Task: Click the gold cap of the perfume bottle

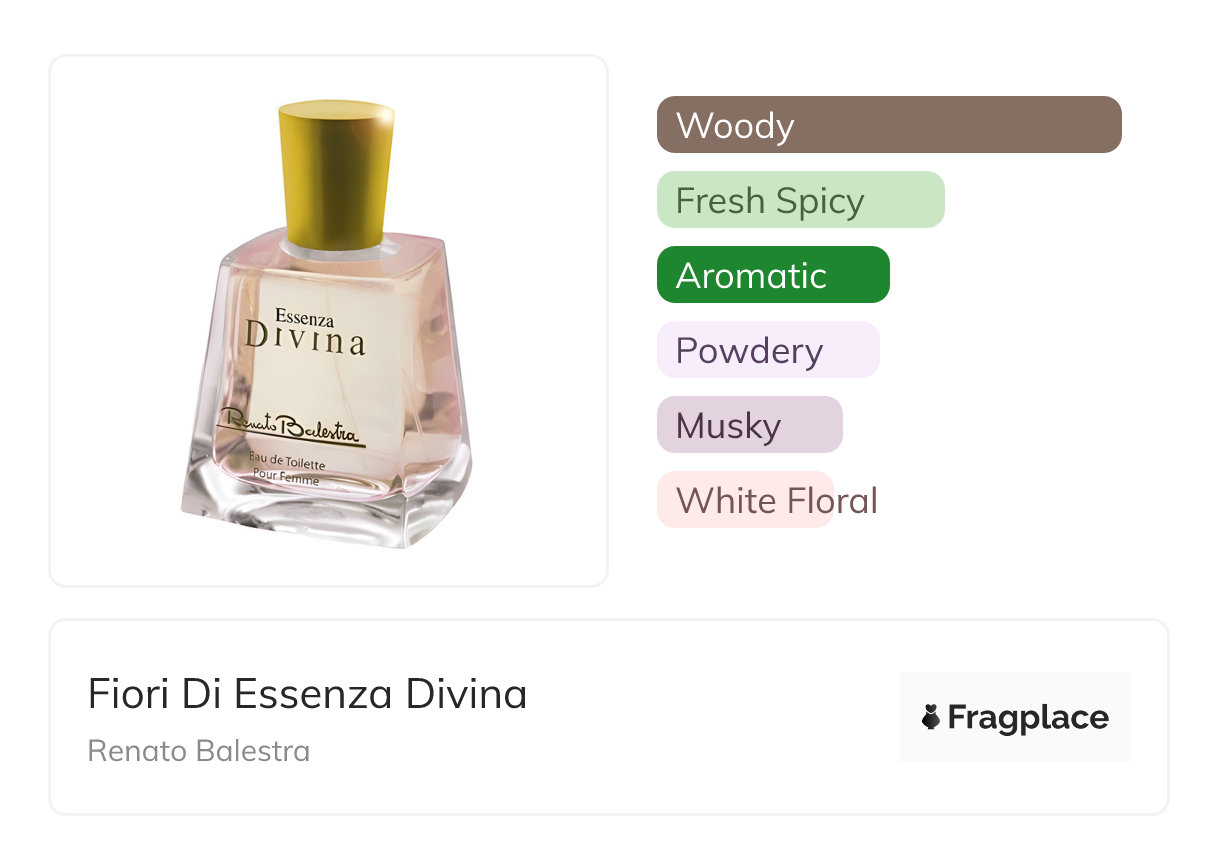Action: (x=336, y=172)
